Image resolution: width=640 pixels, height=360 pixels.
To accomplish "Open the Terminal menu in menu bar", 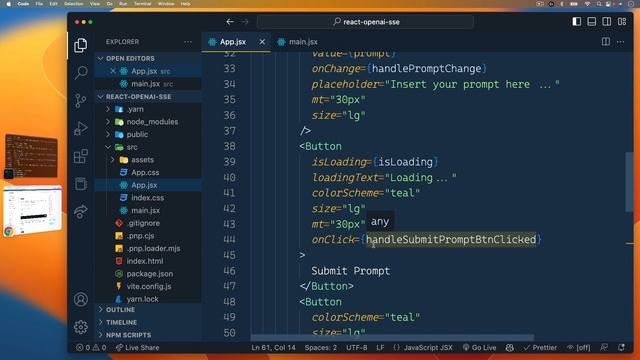I will pyautogui.click(x=142, y=4).
